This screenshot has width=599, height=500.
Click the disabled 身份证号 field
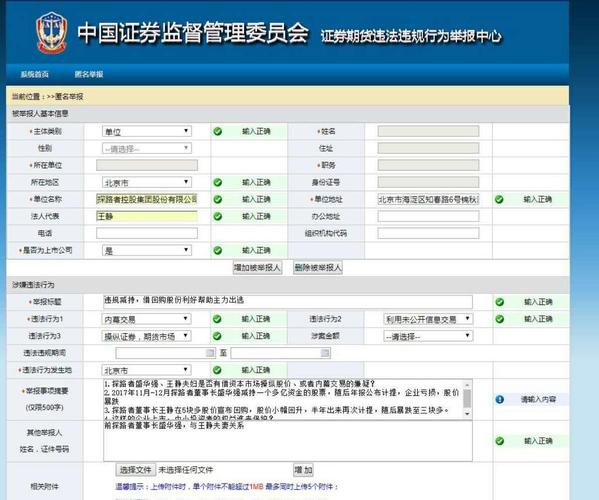pos(428,183)
